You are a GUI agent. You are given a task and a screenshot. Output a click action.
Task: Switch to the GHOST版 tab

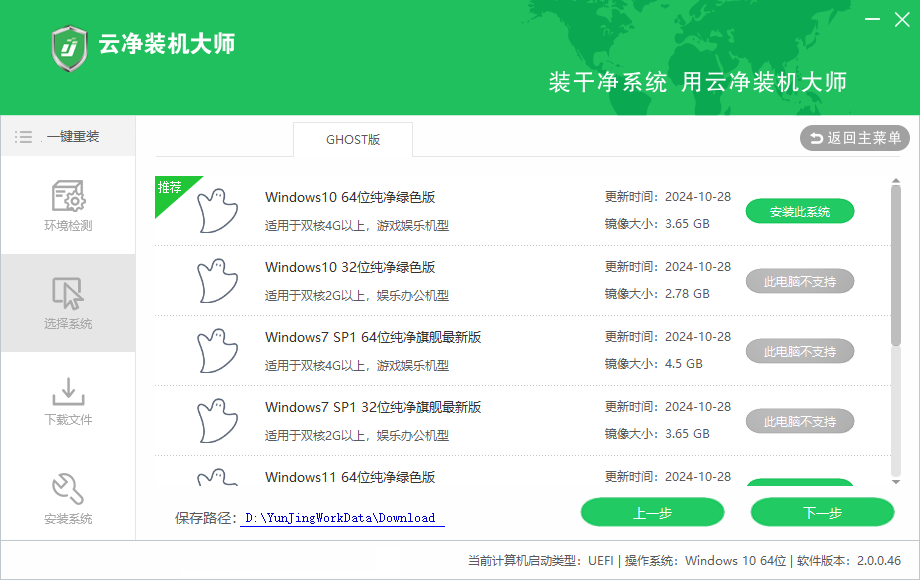tap(352, 140)
